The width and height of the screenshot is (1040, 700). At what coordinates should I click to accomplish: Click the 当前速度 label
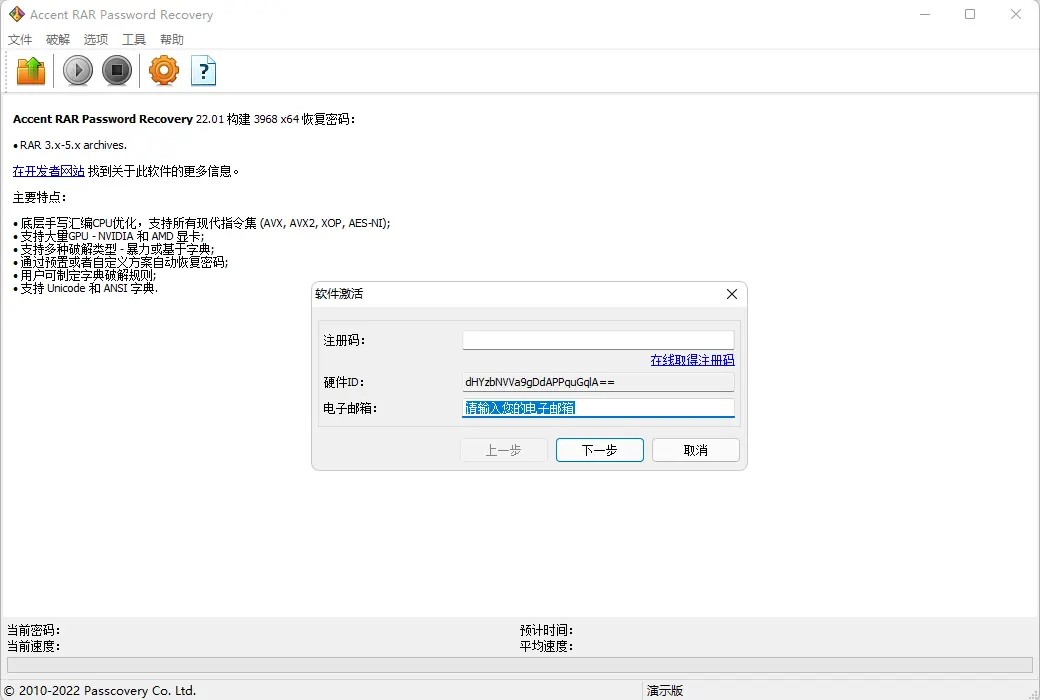coord(33,646)
